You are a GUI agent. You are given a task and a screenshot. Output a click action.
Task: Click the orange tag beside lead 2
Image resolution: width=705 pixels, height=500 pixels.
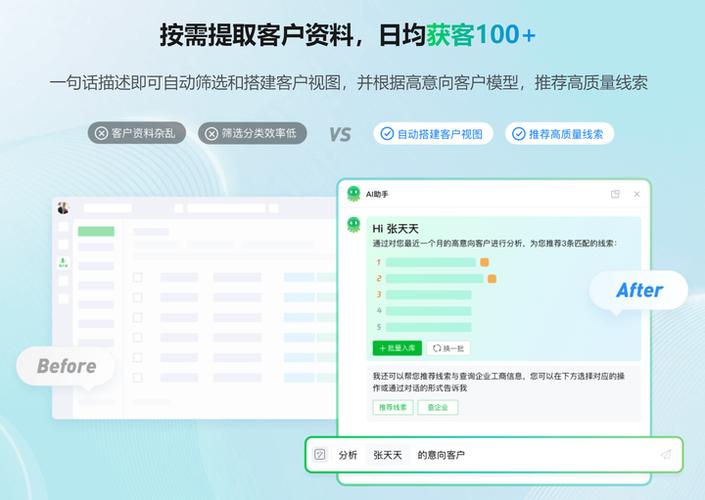492,279
